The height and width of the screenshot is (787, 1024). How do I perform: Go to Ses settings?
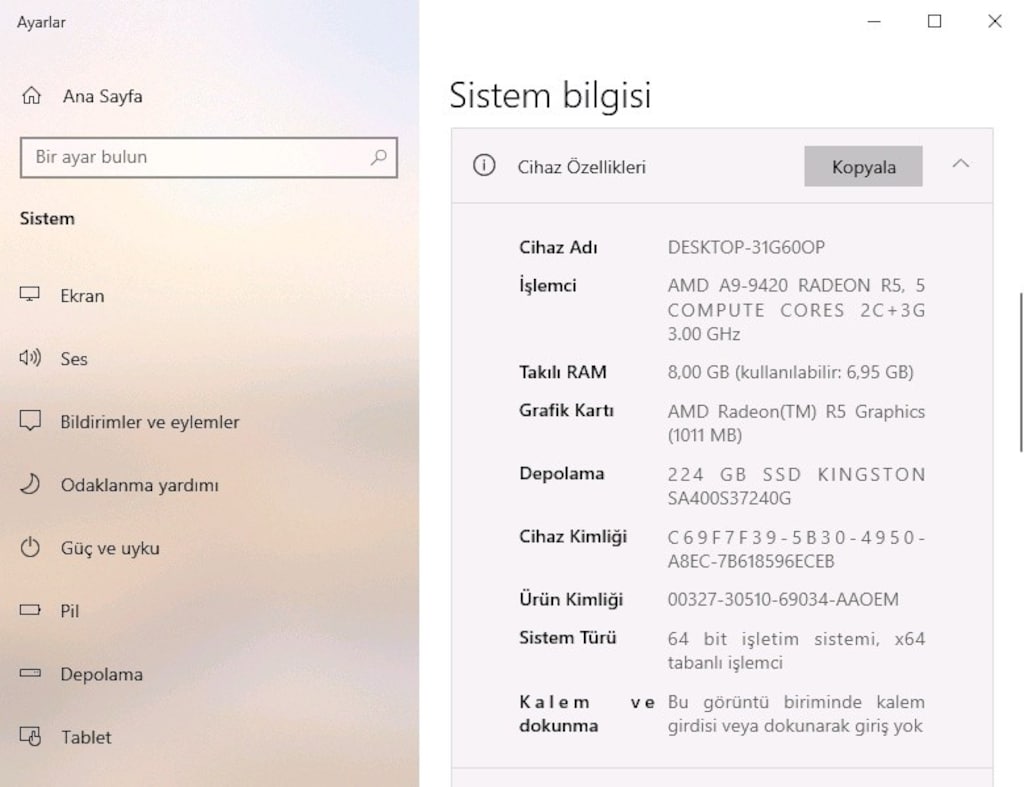coord(74,359)
